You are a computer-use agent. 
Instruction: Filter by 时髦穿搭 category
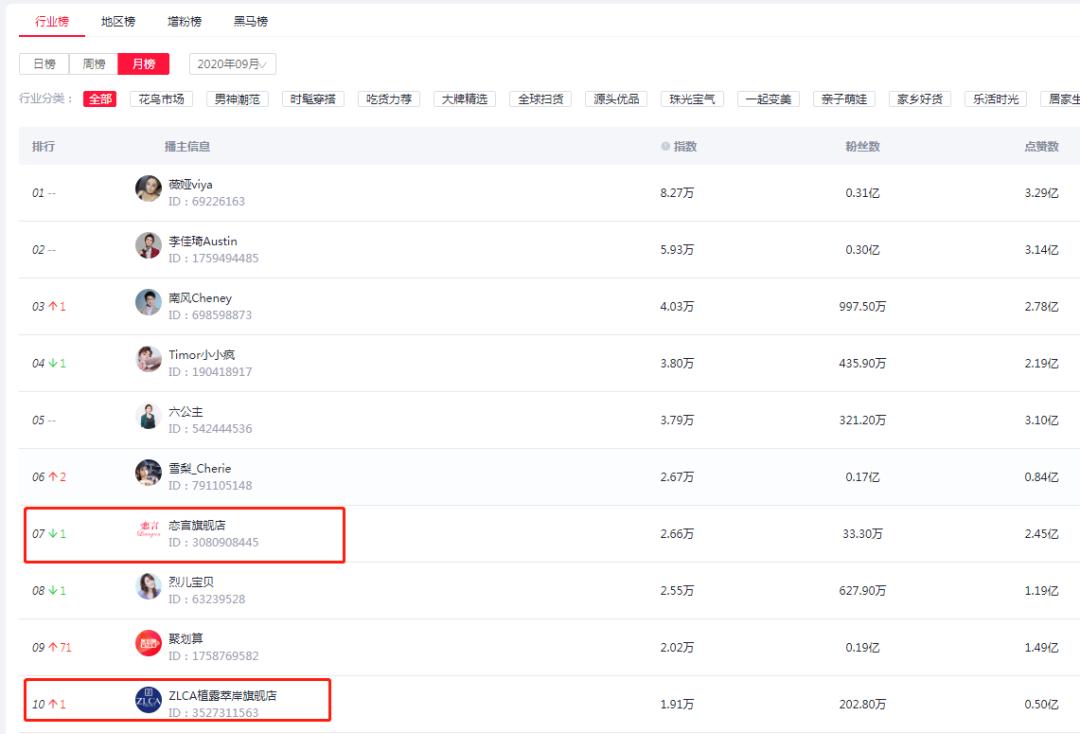tap(313, 98)
